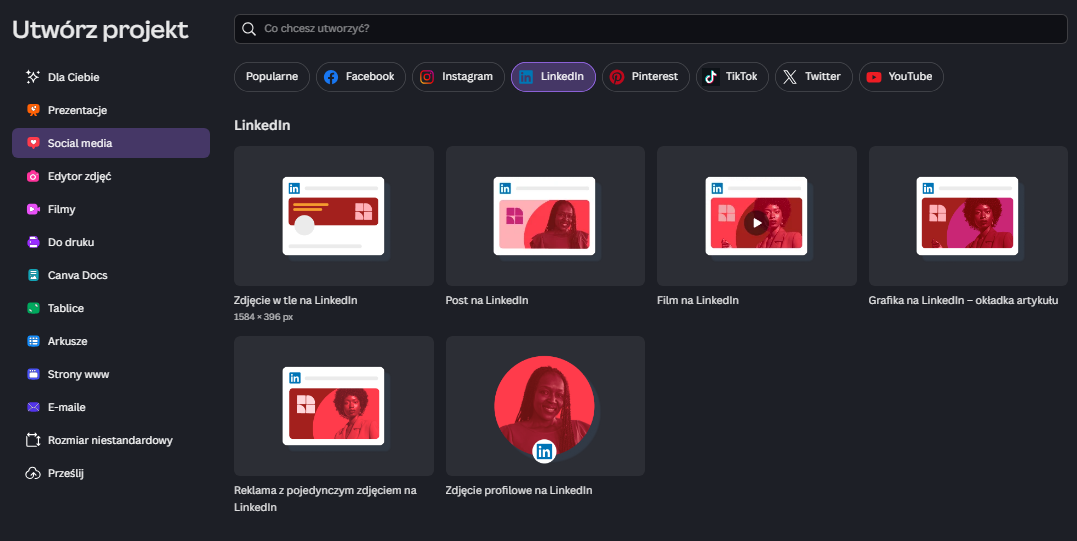Viewport: 1077px width, 541px height.
Task: Select the LinkedIn filter chip label
Action: point(562,76)
